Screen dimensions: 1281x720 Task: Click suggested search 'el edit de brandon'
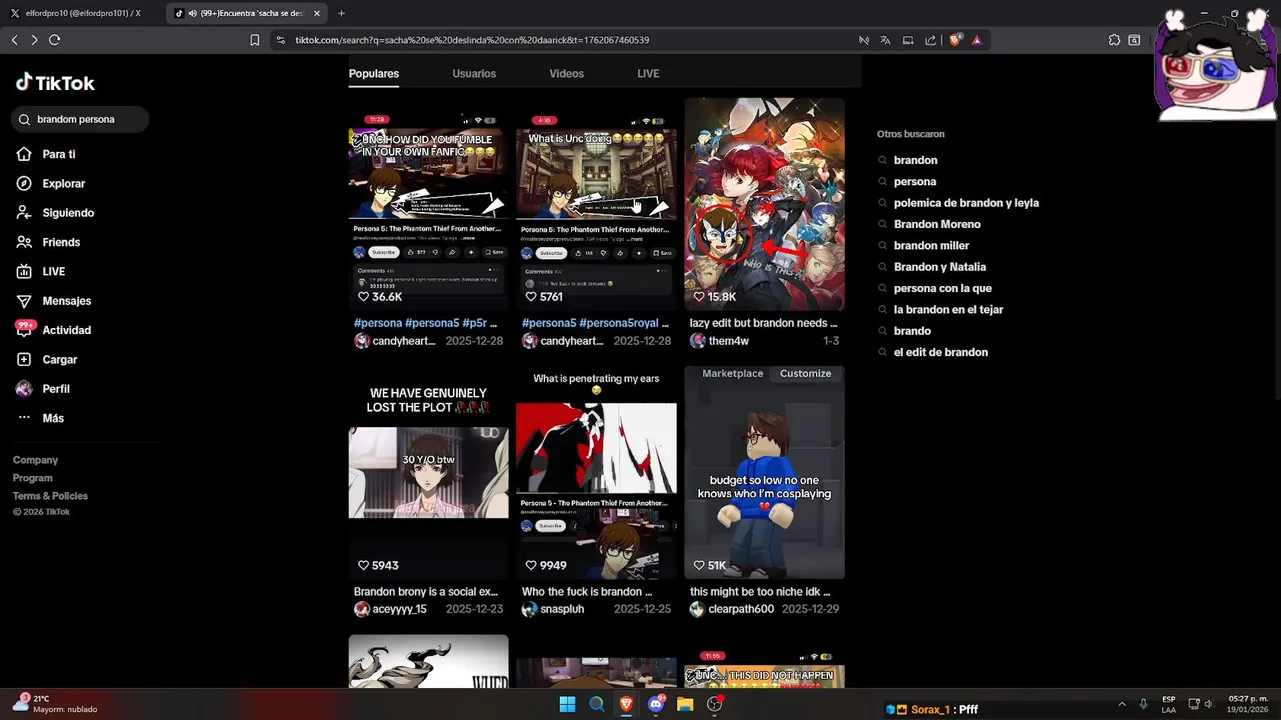[x=941, y=352]
